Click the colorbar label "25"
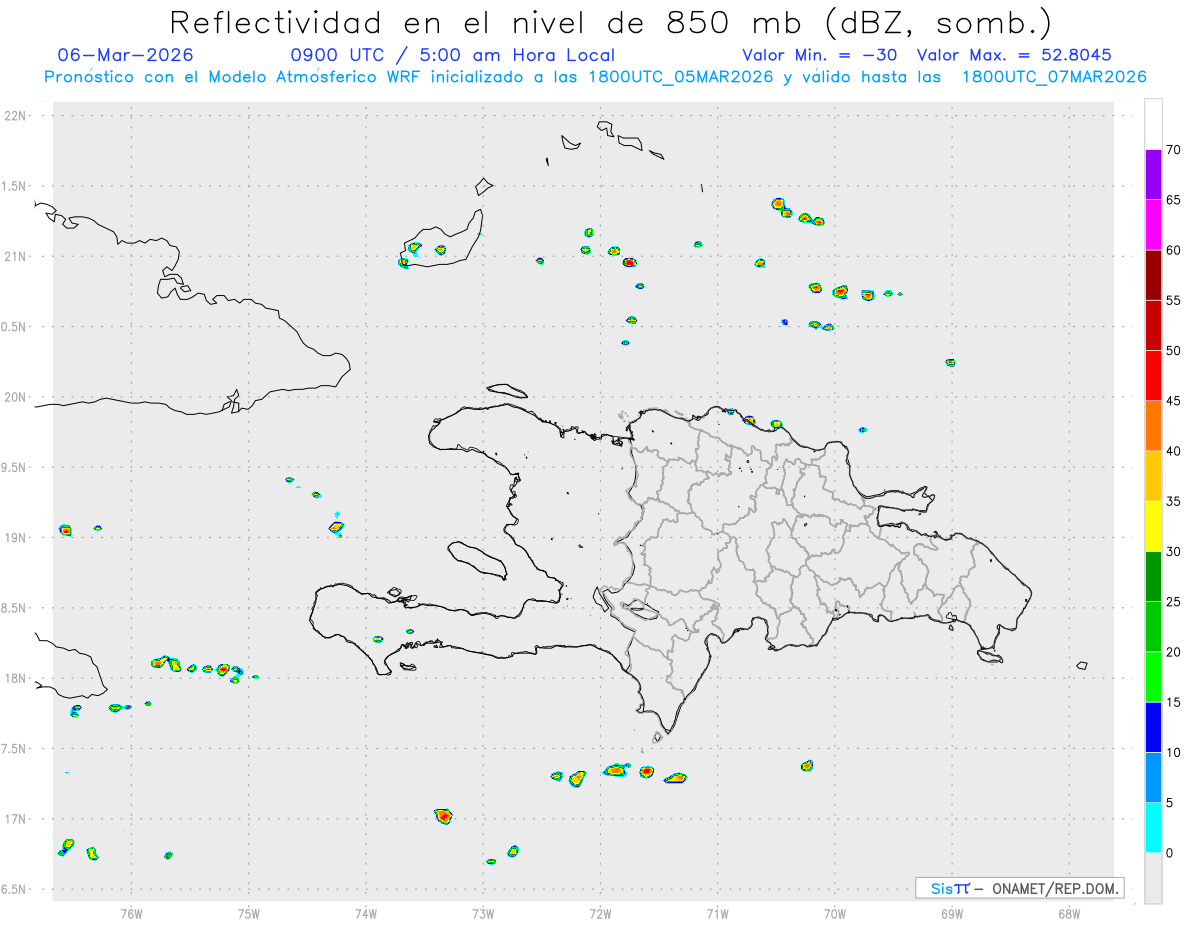Image resolution: width=1200 pixels, height=927 pixels. 1174,601
